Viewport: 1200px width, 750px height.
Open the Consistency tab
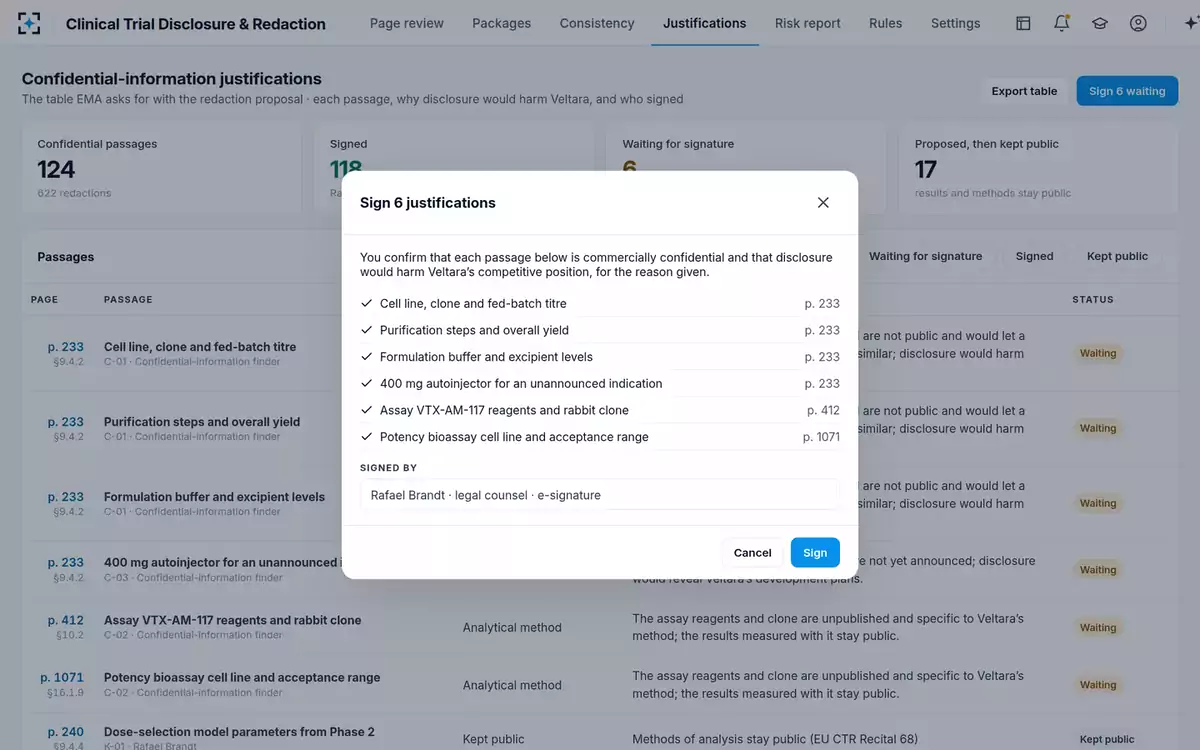pos(597,23)
